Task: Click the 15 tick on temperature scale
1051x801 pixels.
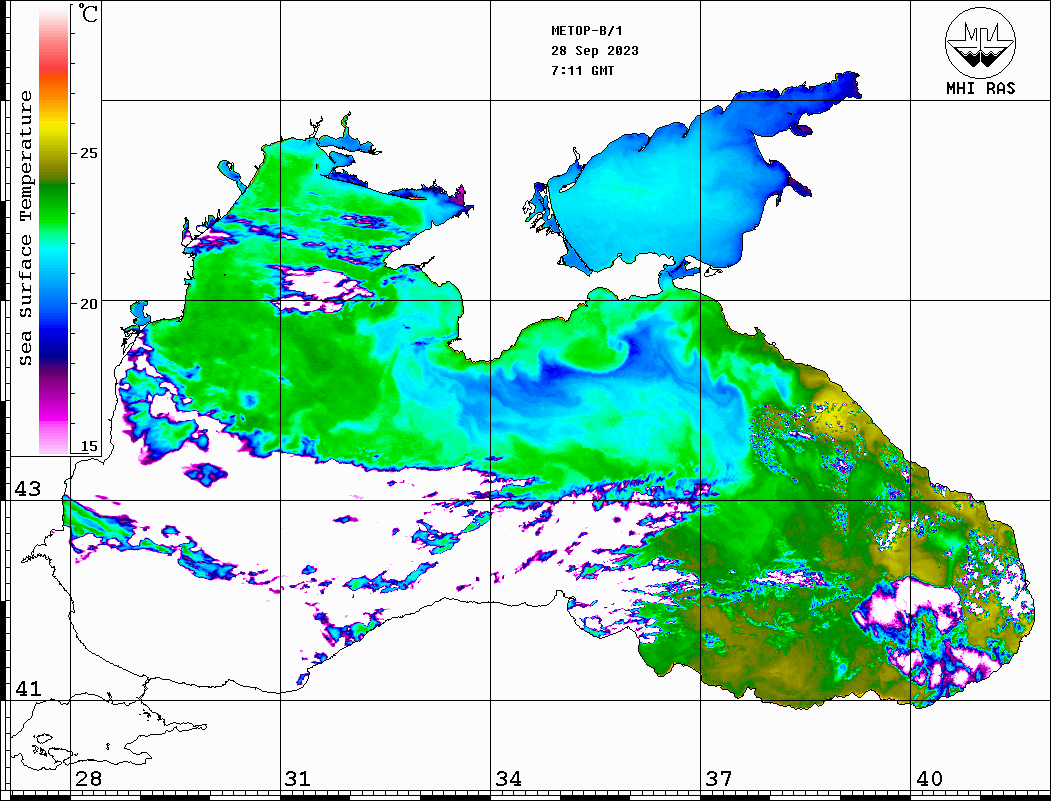Action: [x=88, y=446]
